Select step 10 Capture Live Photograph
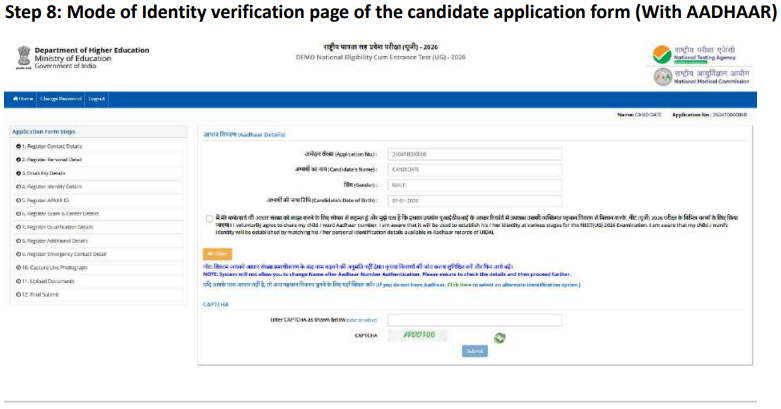 (52, 268)
